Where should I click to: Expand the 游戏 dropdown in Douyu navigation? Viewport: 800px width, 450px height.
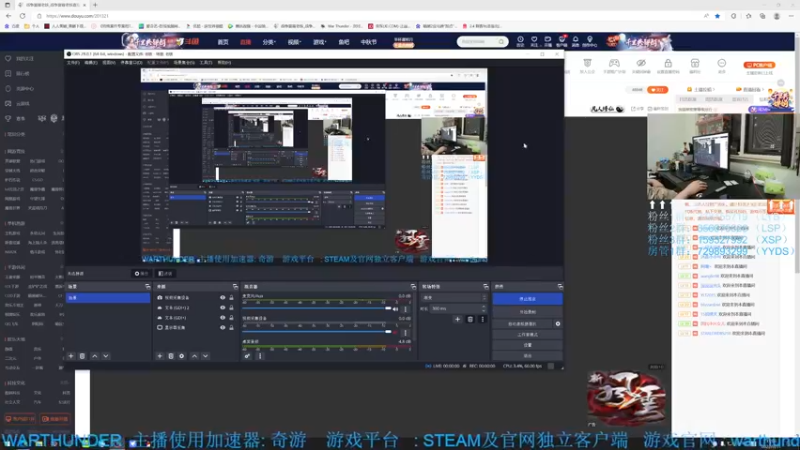[x=320, y=42]
